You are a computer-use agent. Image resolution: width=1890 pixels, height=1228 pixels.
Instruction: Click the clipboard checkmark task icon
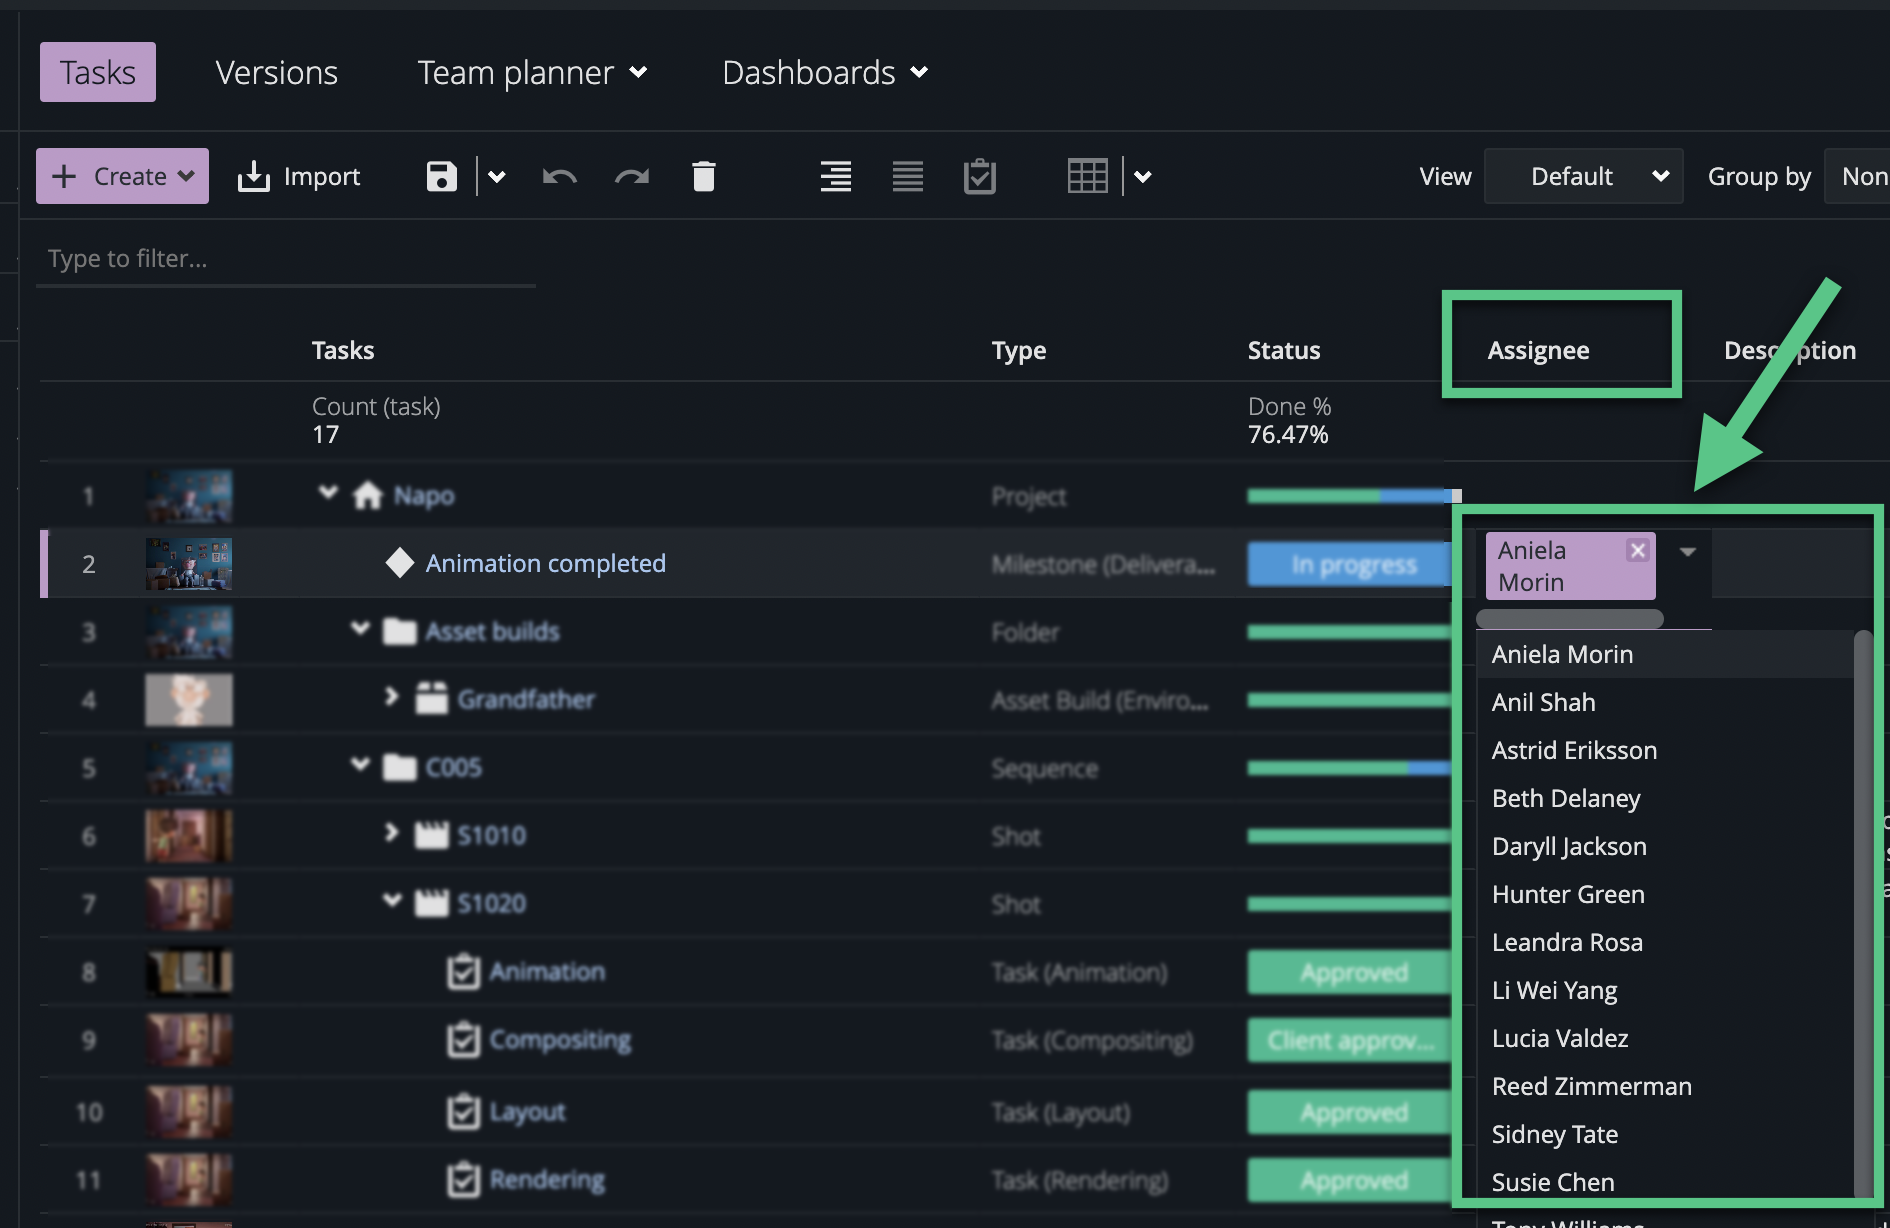pyautogui.click(x=979, y=177)
